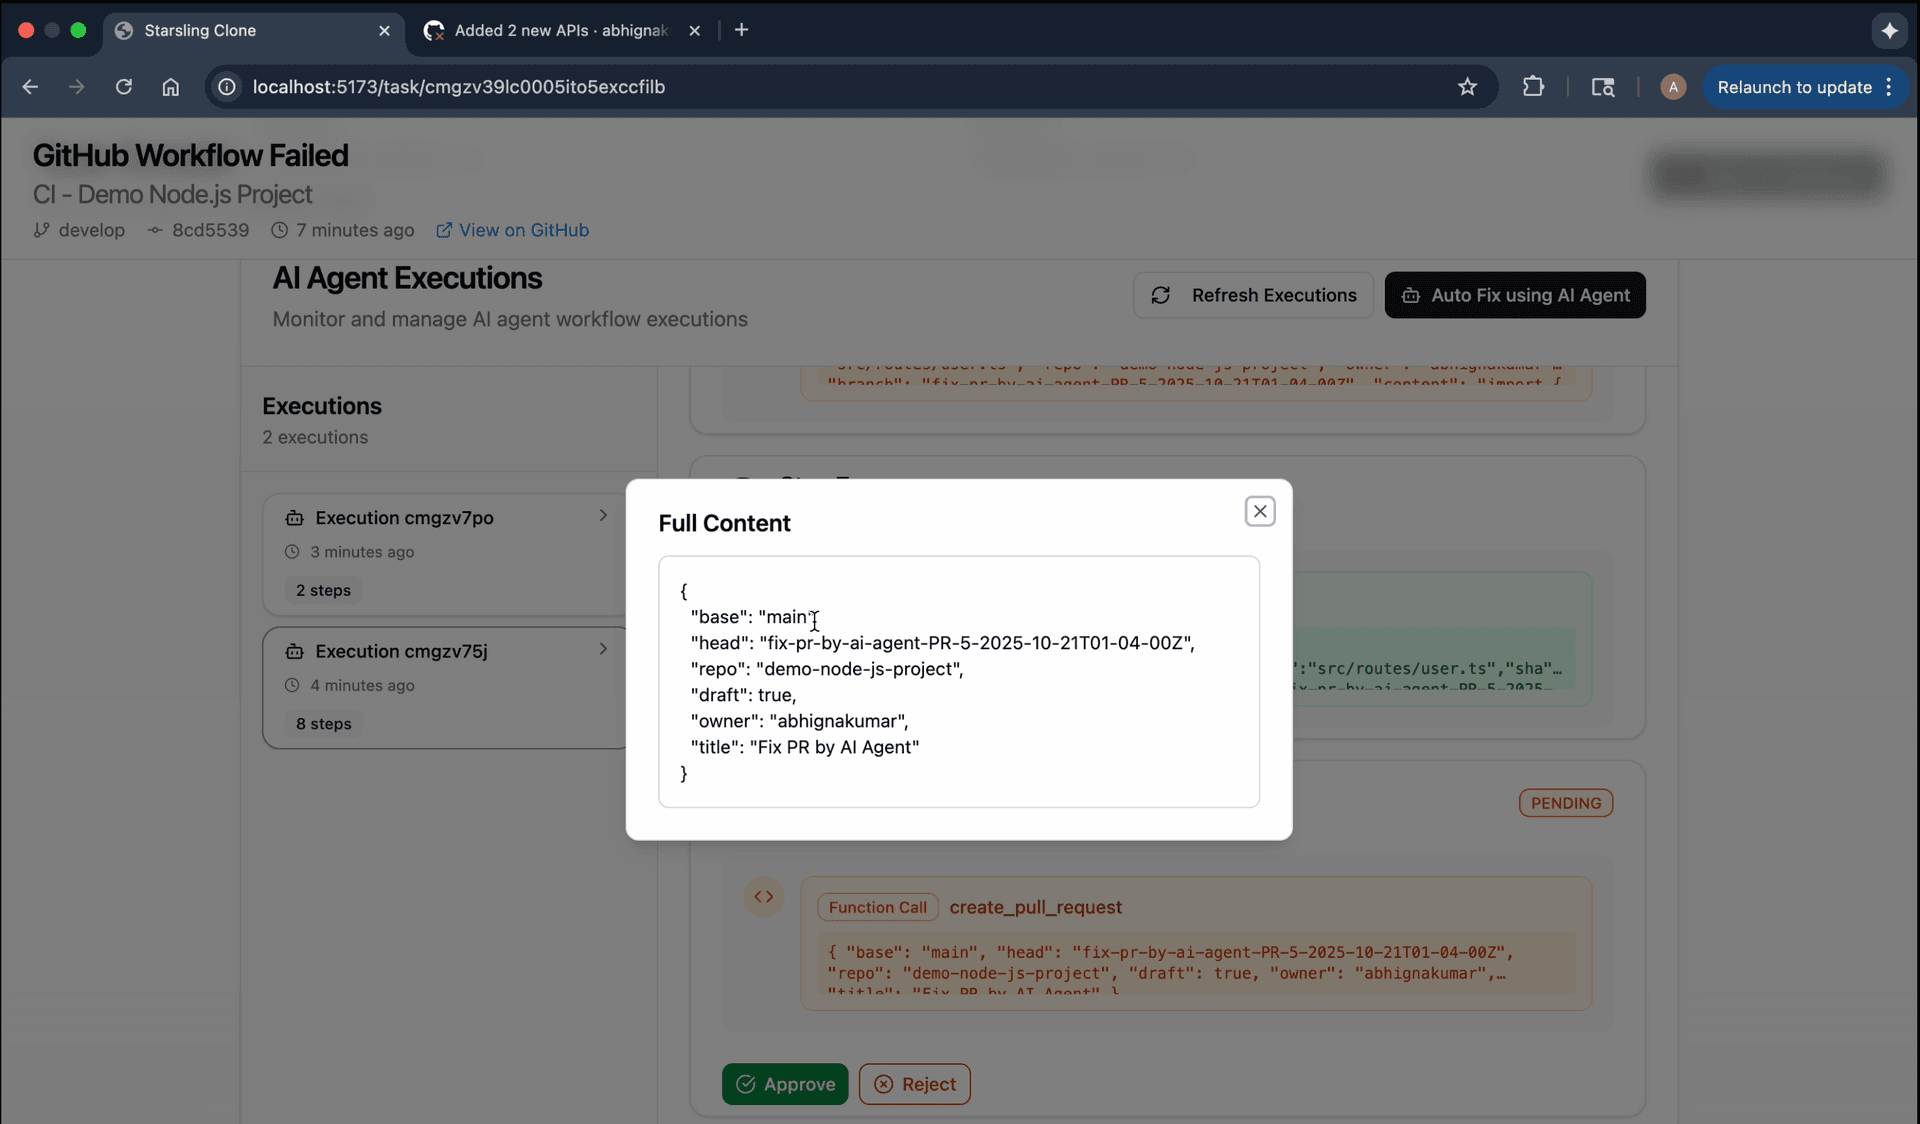Open a new browser tab
Screen dimensions: 1920x1124
[741, 30]
